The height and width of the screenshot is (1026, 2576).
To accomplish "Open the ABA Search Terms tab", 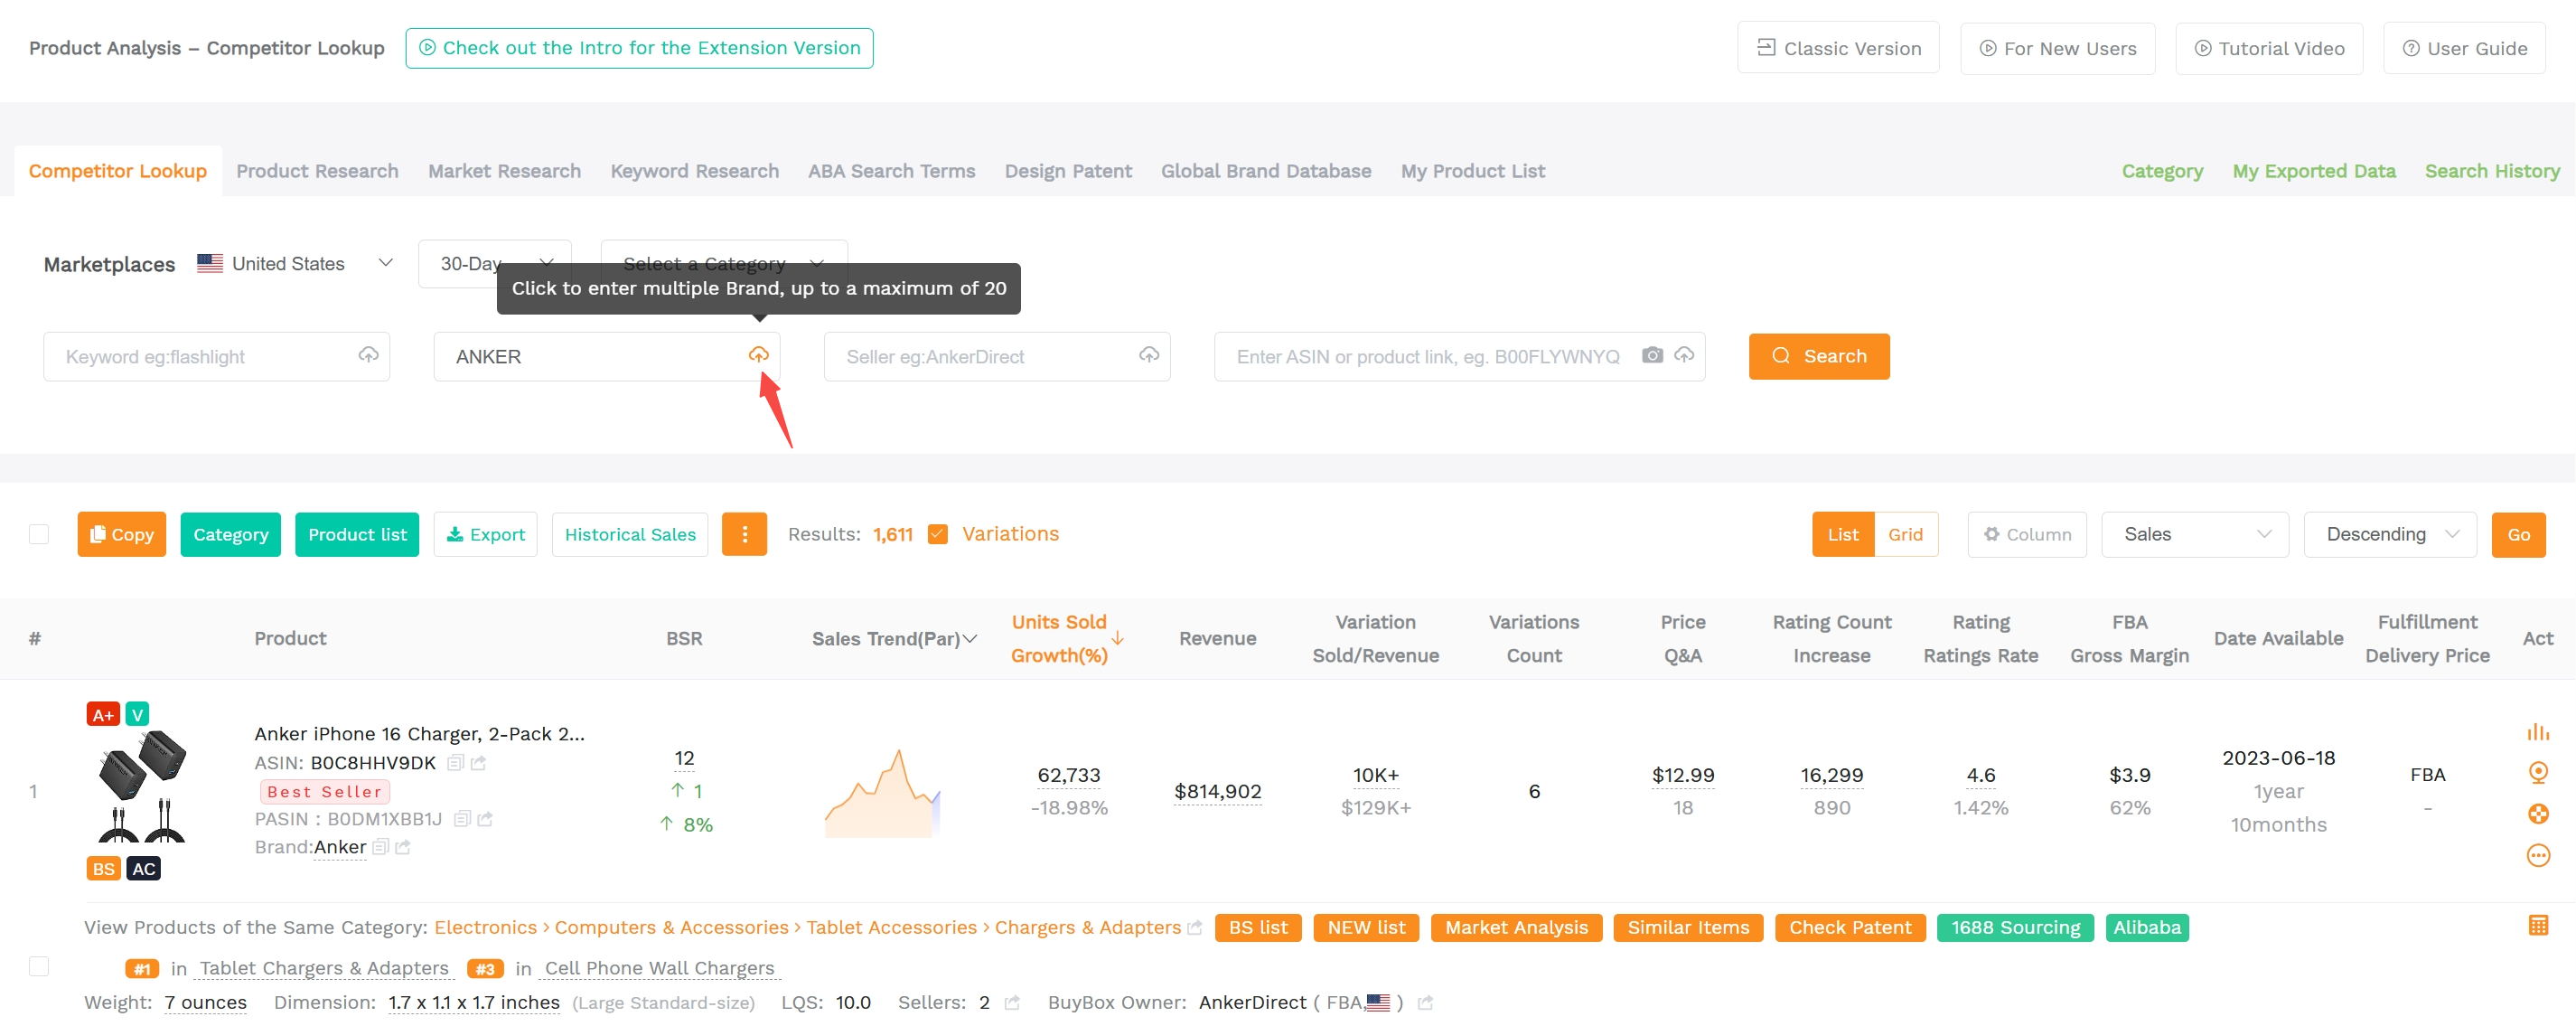I will click(x=891, y=171).
